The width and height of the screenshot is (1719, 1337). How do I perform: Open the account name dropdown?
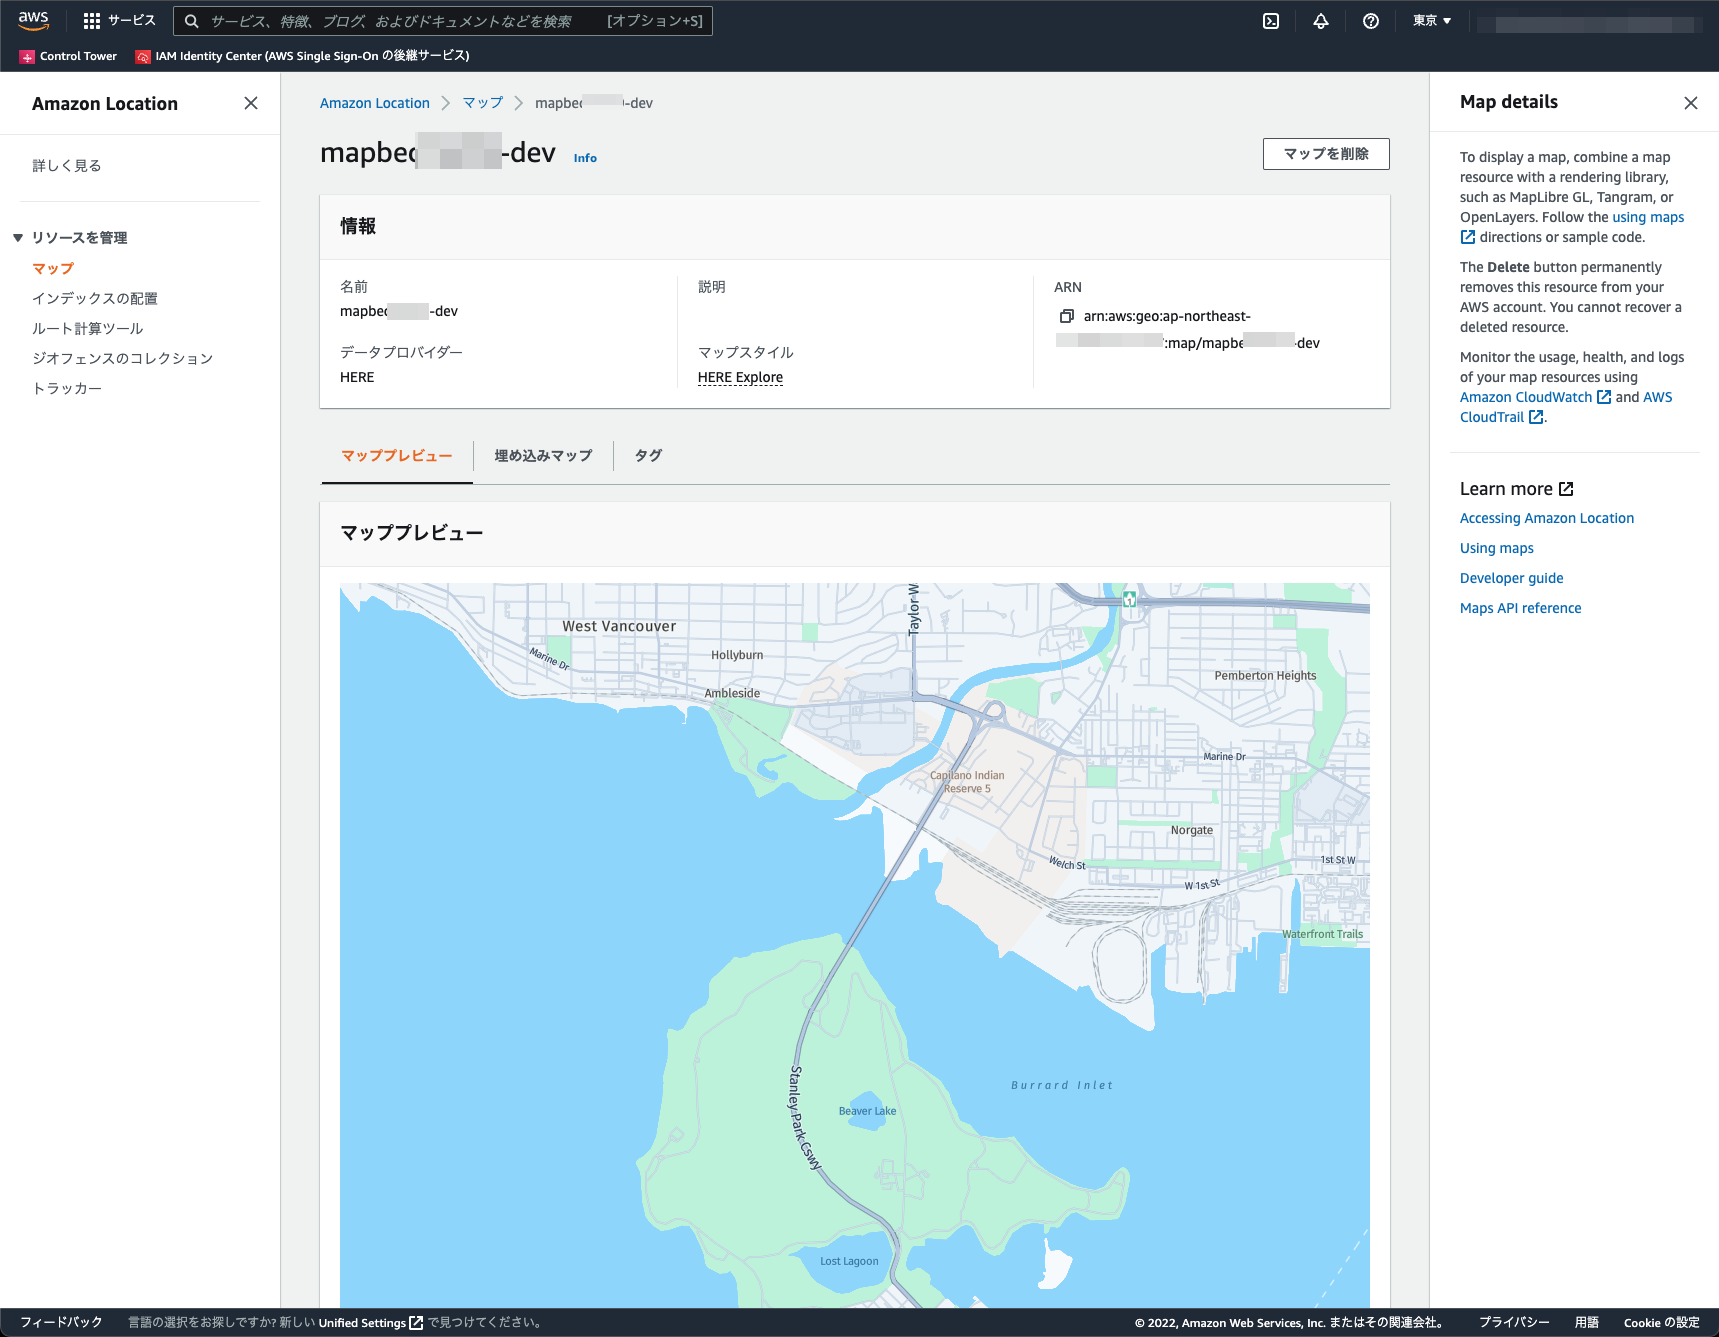click(1588, 20)
